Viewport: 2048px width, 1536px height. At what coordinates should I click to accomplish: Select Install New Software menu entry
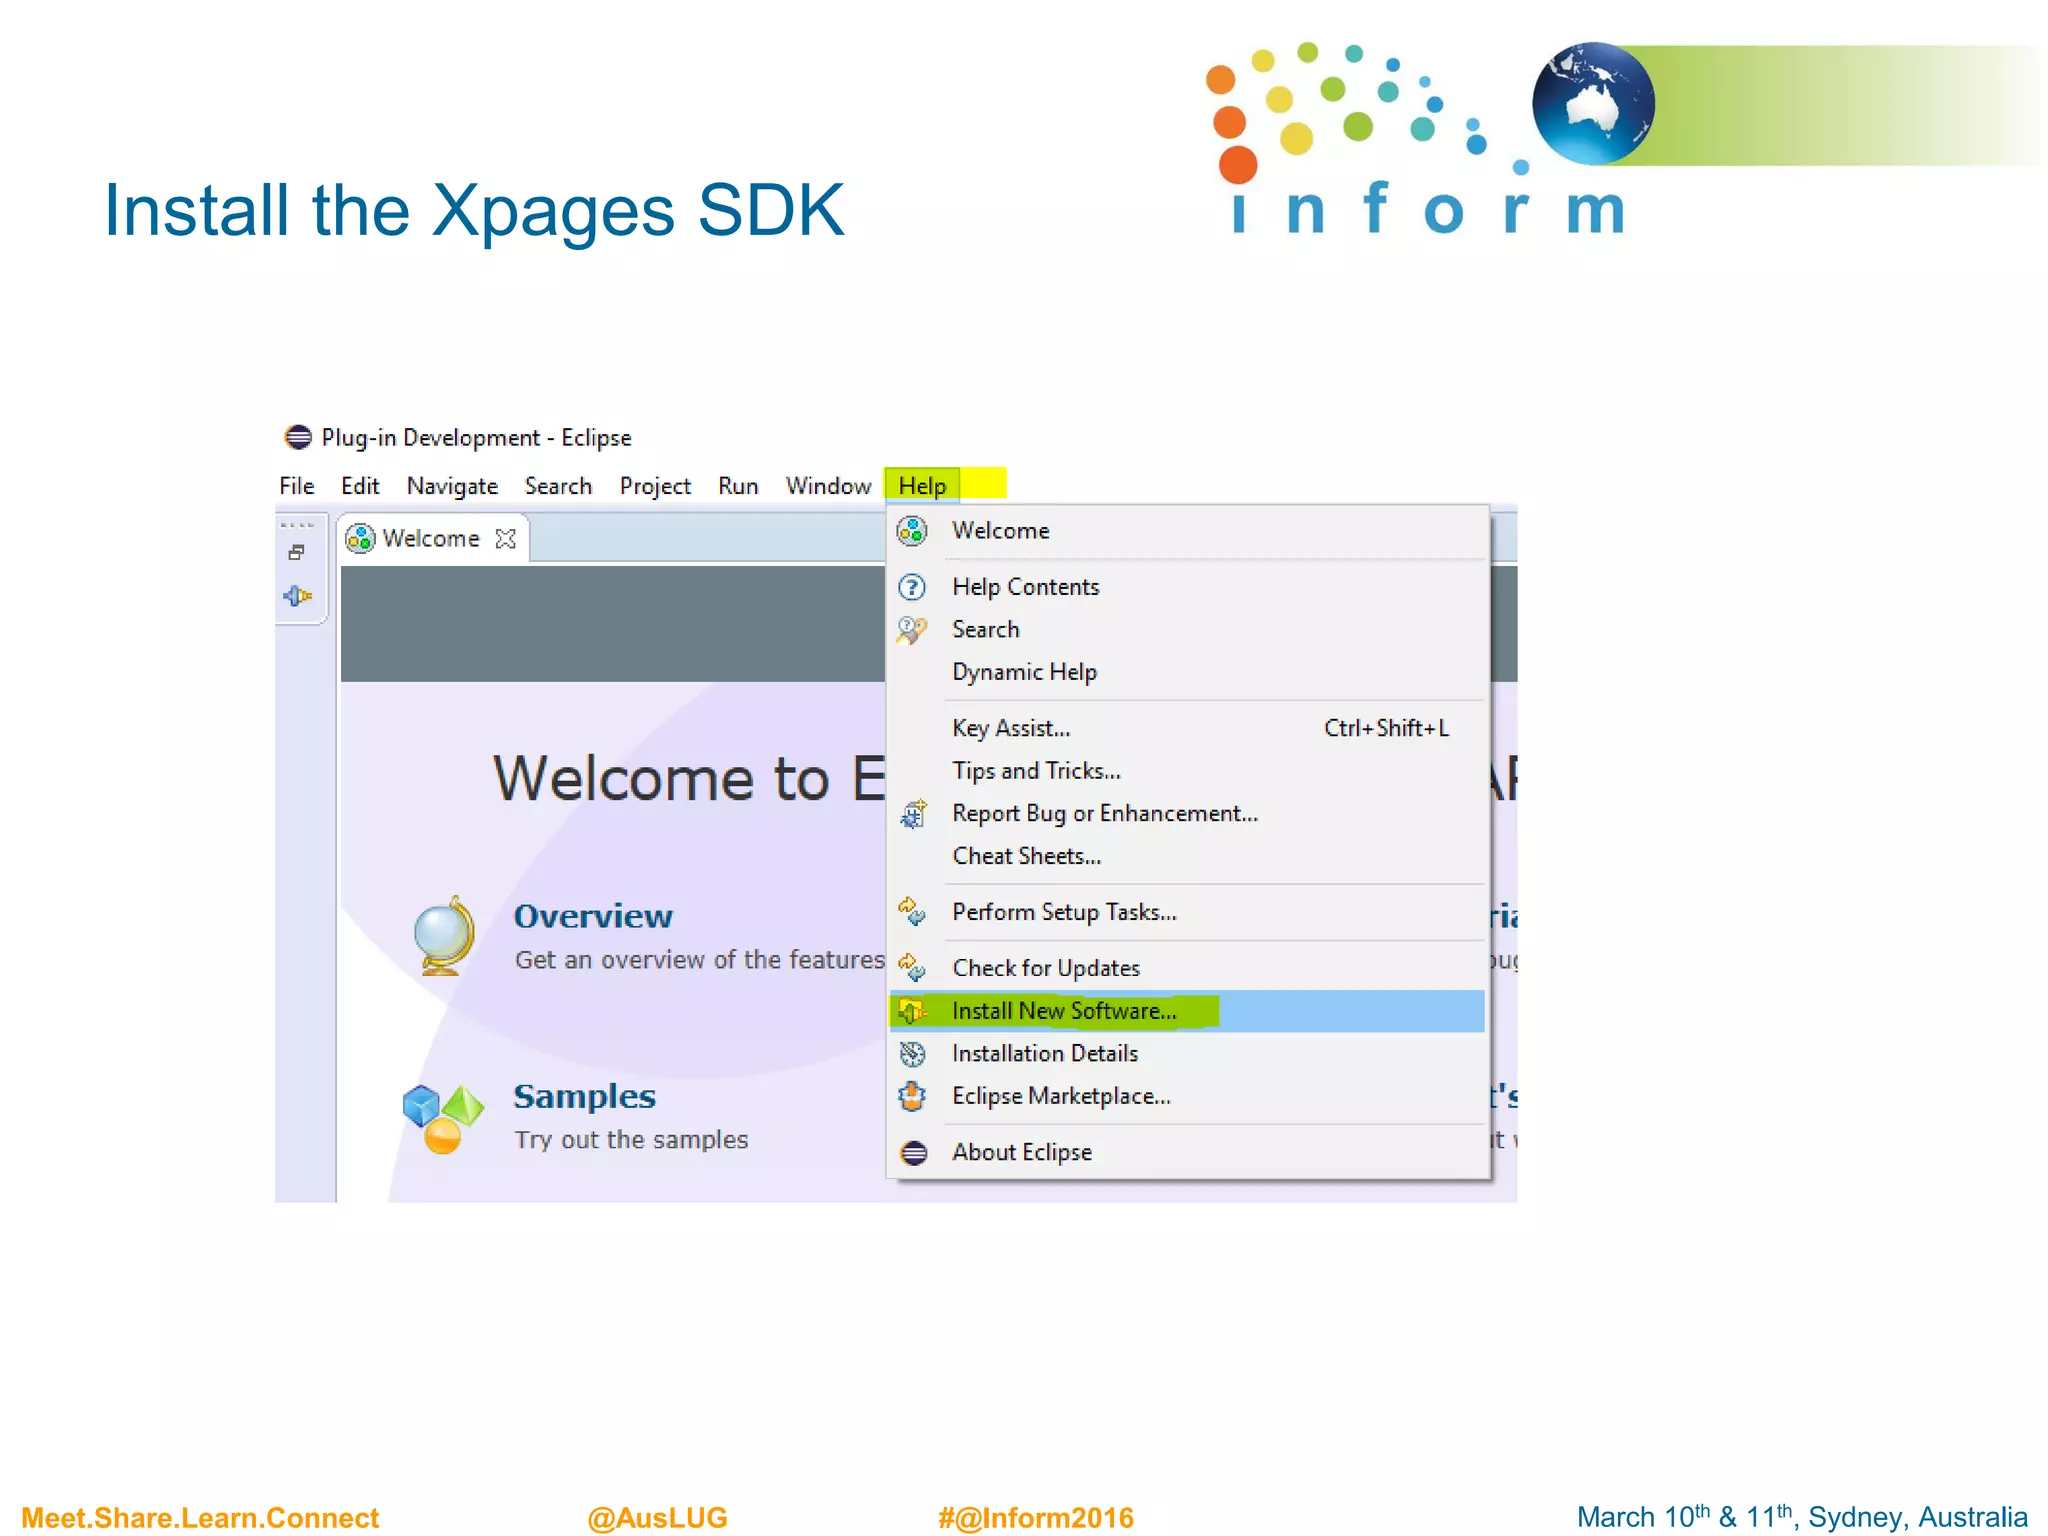1063,1011
